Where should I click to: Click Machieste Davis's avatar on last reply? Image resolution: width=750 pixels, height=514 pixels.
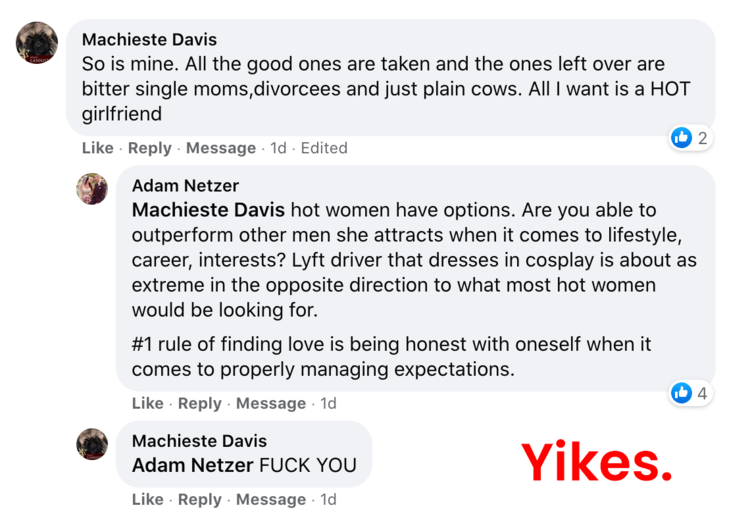coord(92,443)
